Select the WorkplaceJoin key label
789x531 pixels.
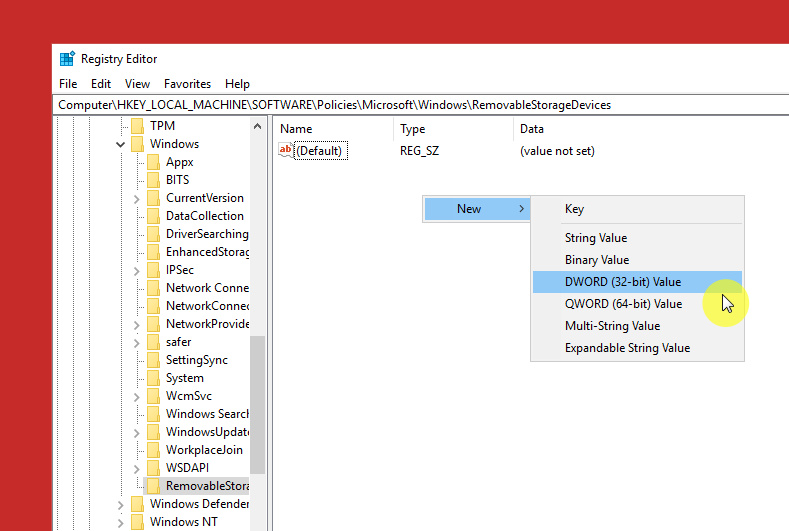point(204,450)
